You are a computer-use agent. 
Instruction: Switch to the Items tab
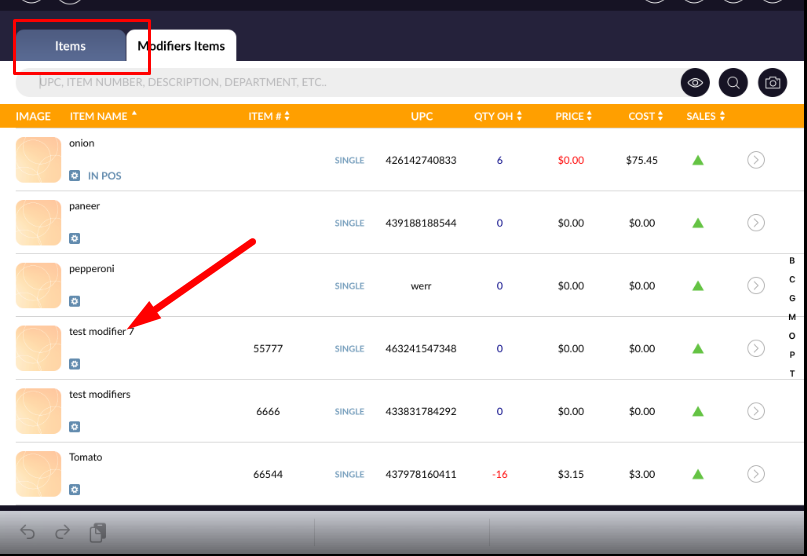tap(70, 46)
